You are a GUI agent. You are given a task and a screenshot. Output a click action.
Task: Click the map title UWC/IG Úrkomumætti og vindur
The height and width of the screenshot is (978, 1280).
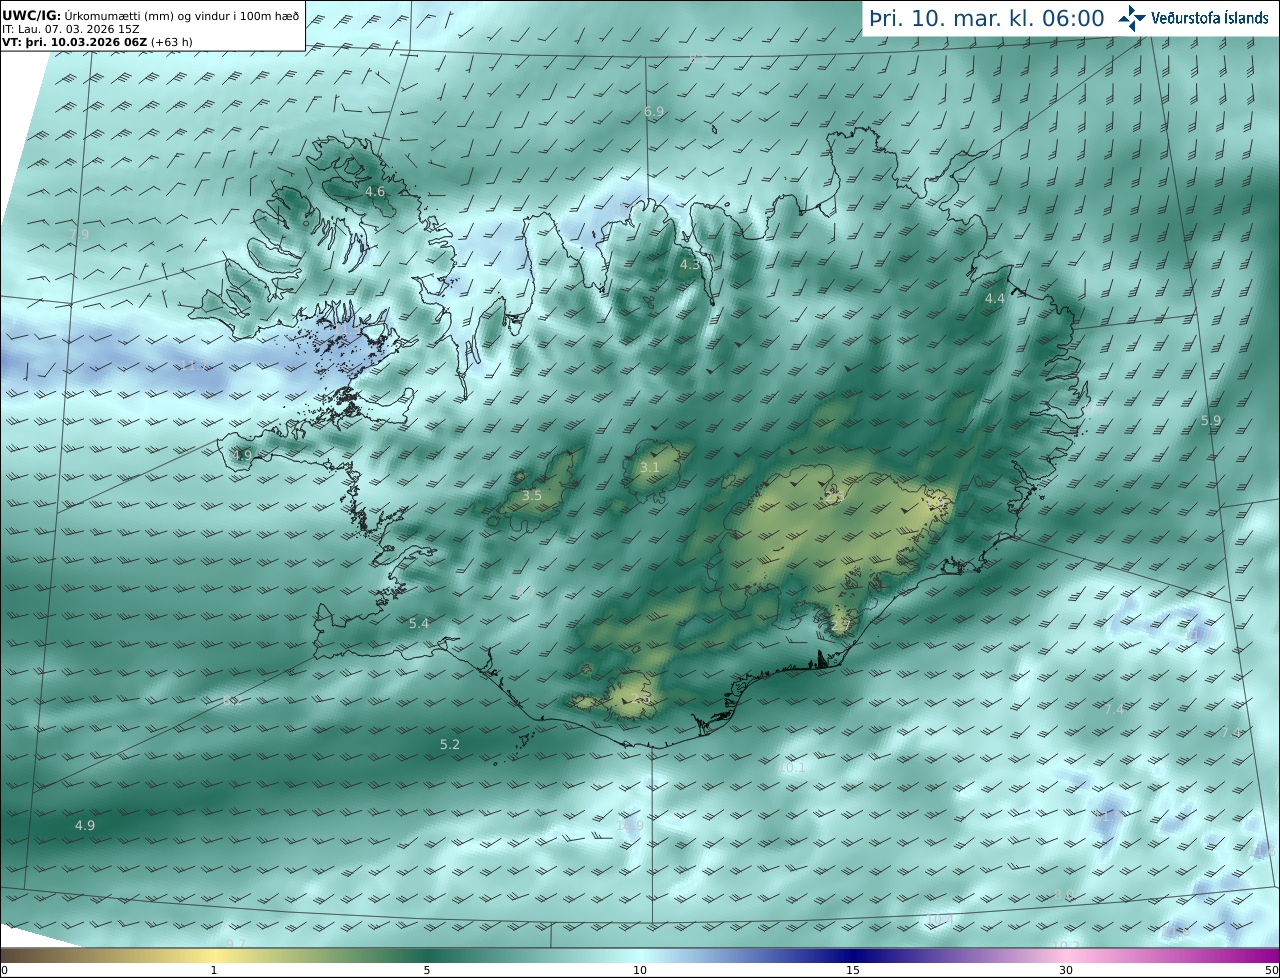coord(151,15)
